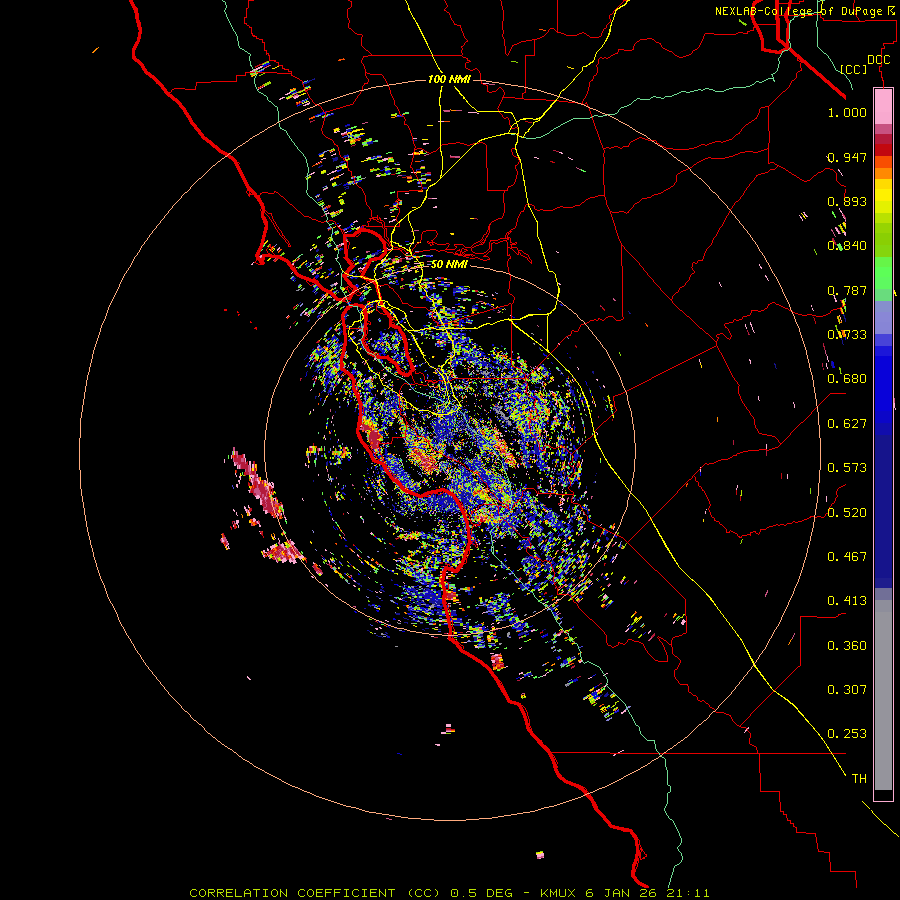Select the "0.307" scale value
This screenshot has height=900, width=900.
click(847, 690)
